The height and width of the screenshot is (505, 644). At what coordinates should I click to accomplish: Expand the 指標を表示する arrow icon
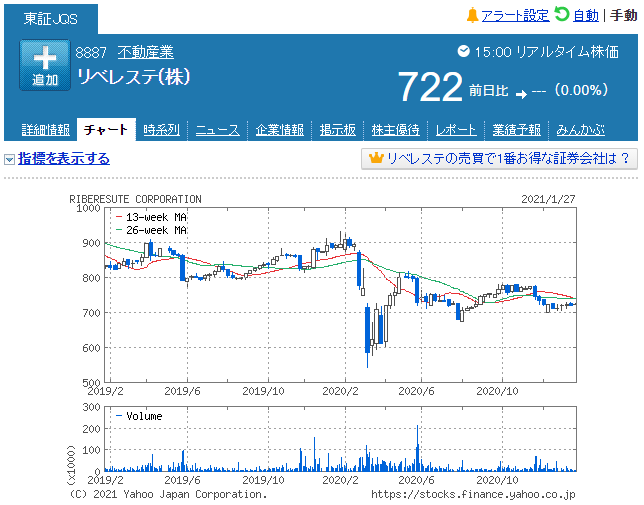point(9,159)
